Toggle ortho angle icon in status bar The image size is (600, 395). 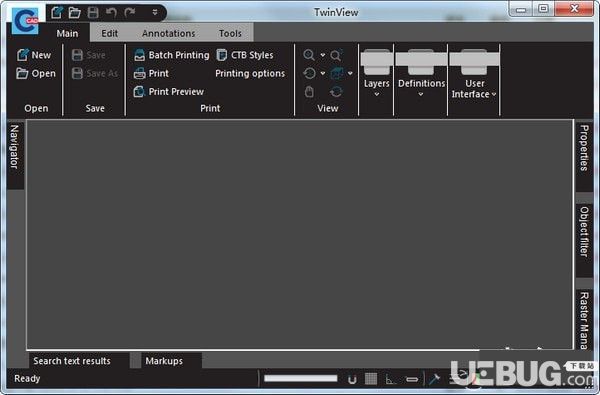pyautogui.click(x=390, y=379)
